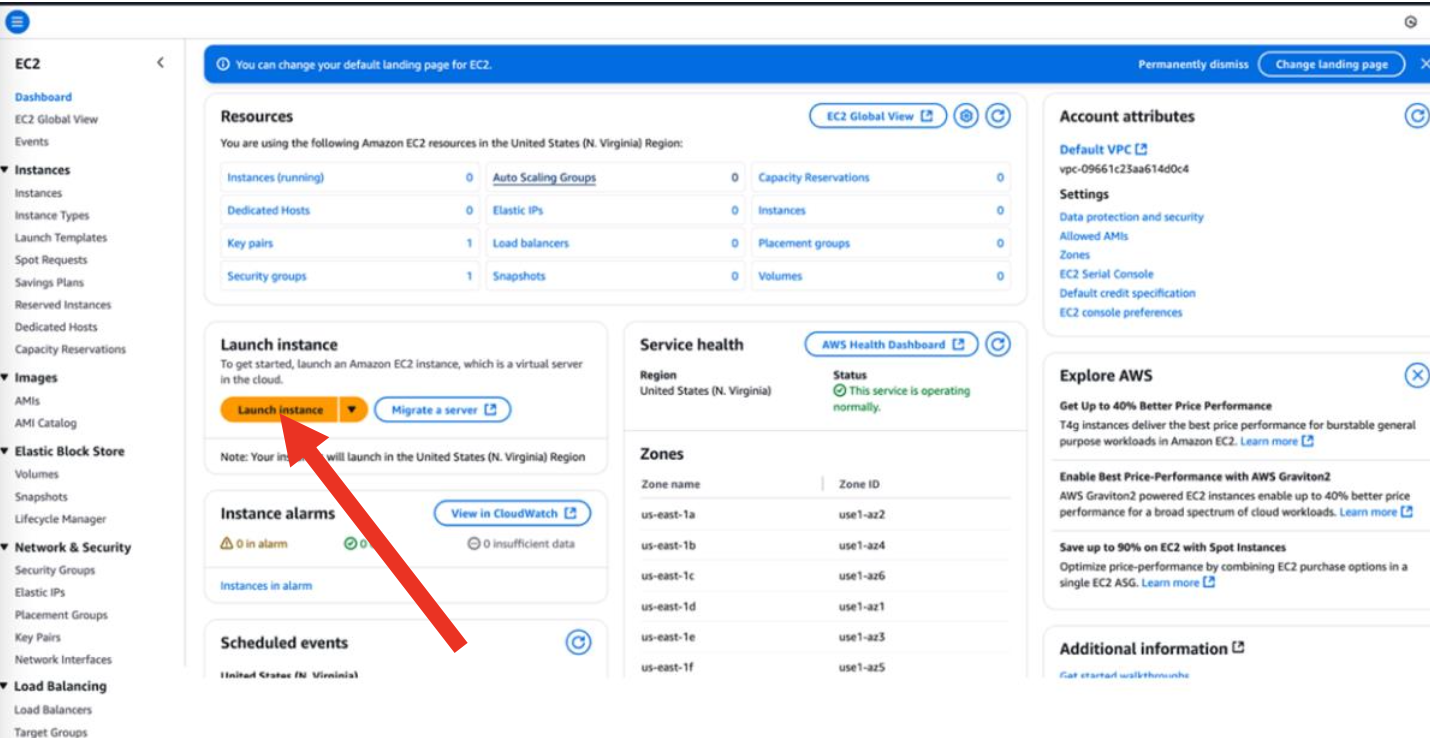Open the Launch instance dropdown arrow

(353, 410)
